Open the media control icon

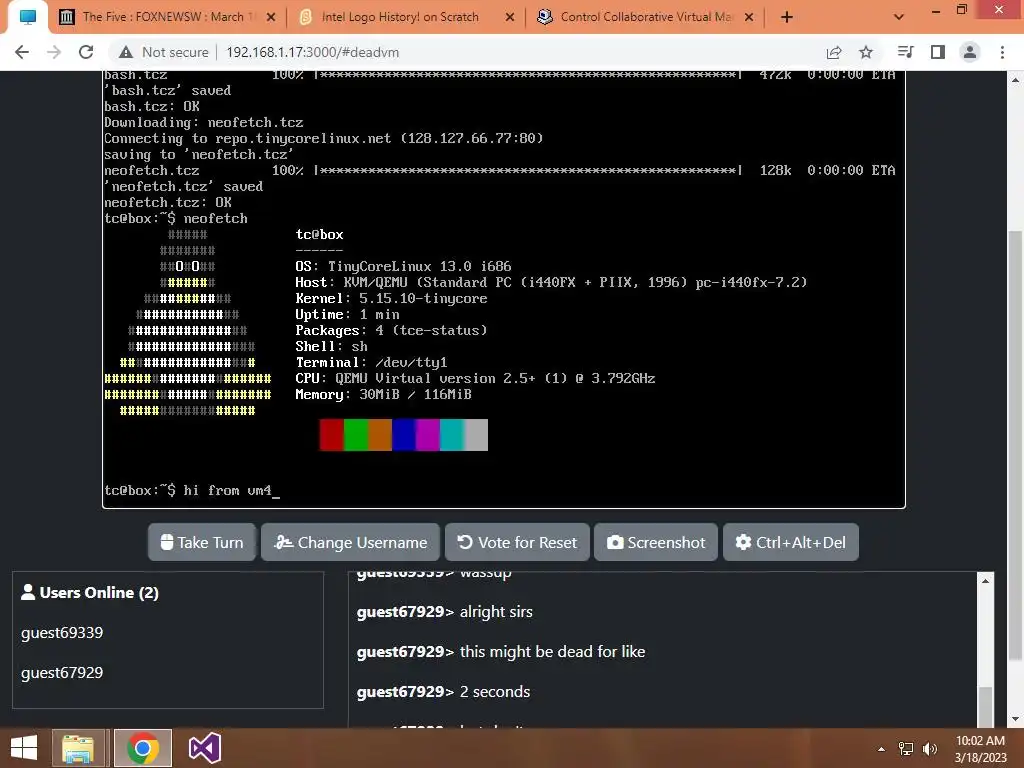[906, 52]
